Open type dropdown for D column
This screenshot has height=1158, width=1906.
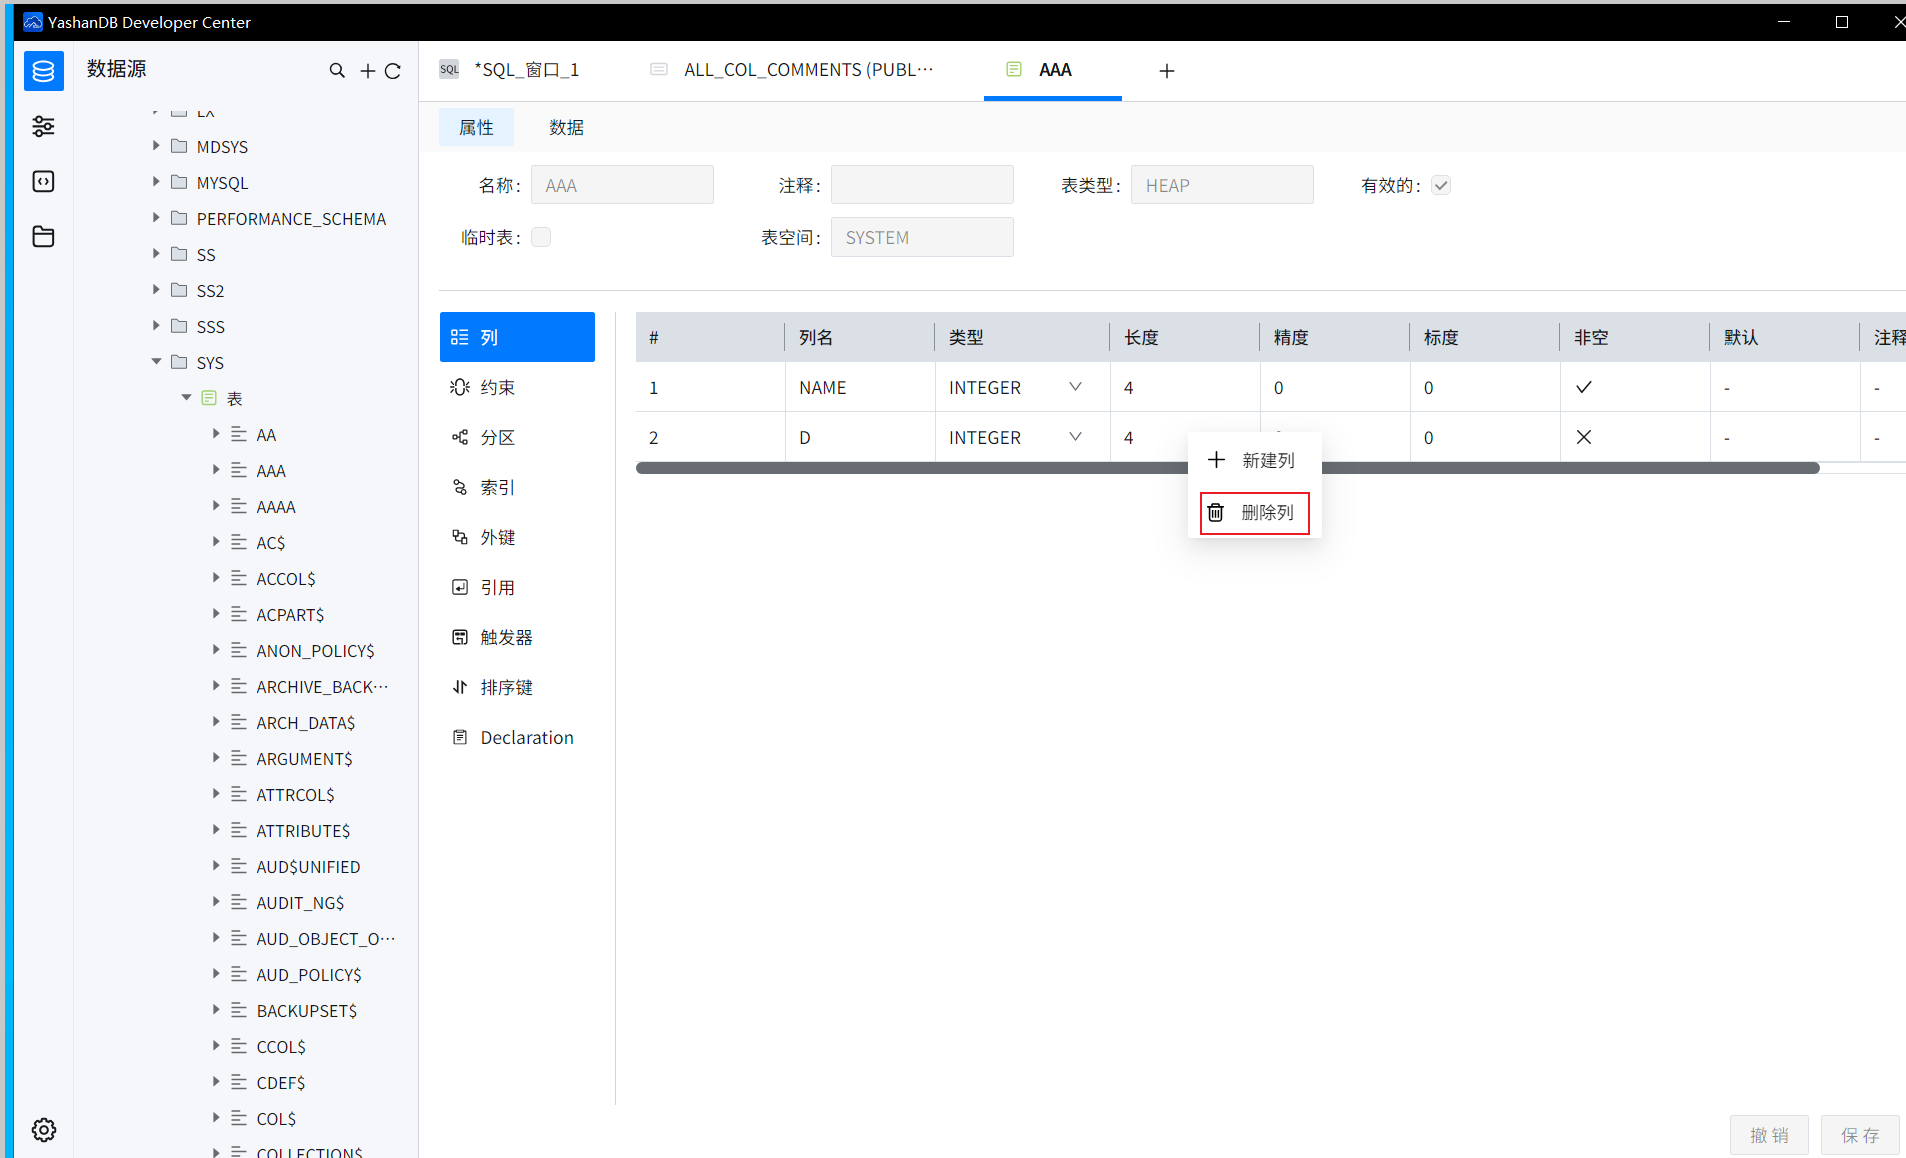[x=1075, y=437]
